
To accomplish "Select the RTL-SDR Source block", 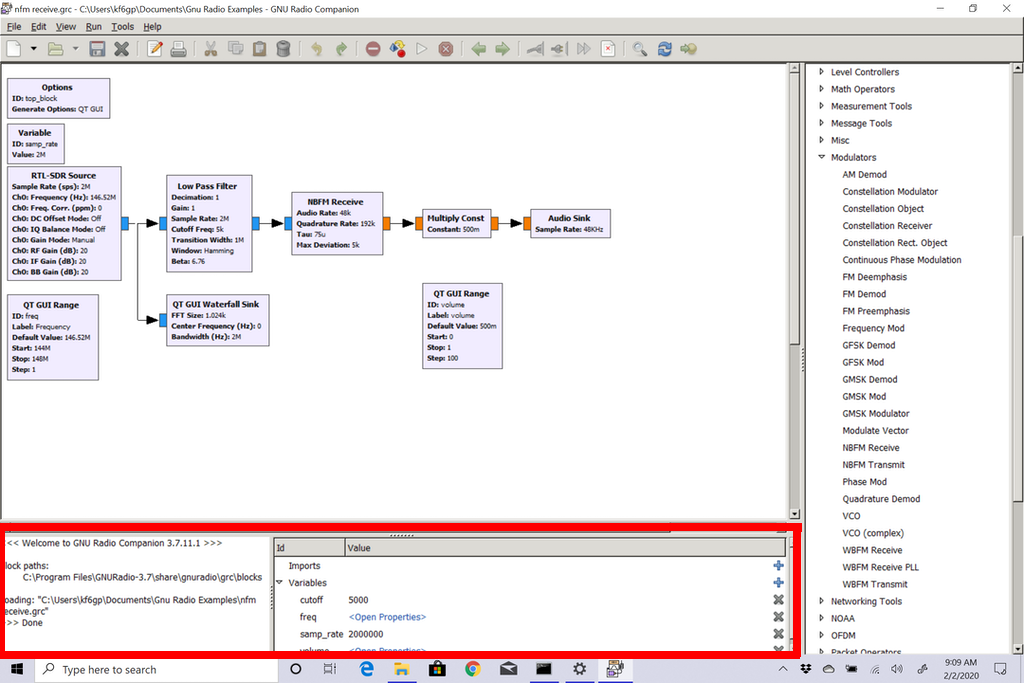I will [64, 223].
